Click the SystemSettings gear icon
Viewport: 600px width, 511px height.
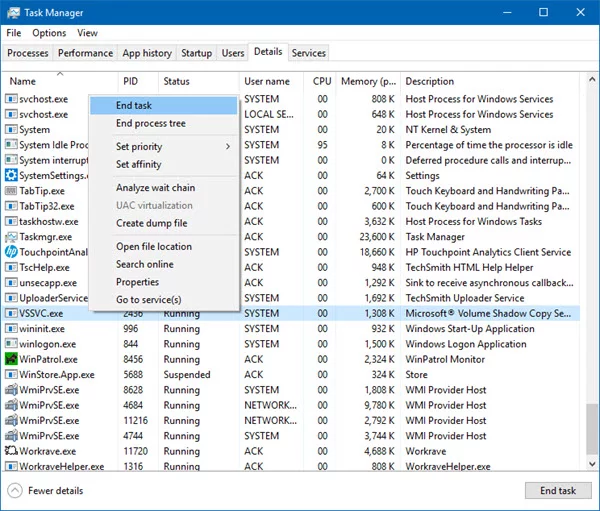coord(11,175)
